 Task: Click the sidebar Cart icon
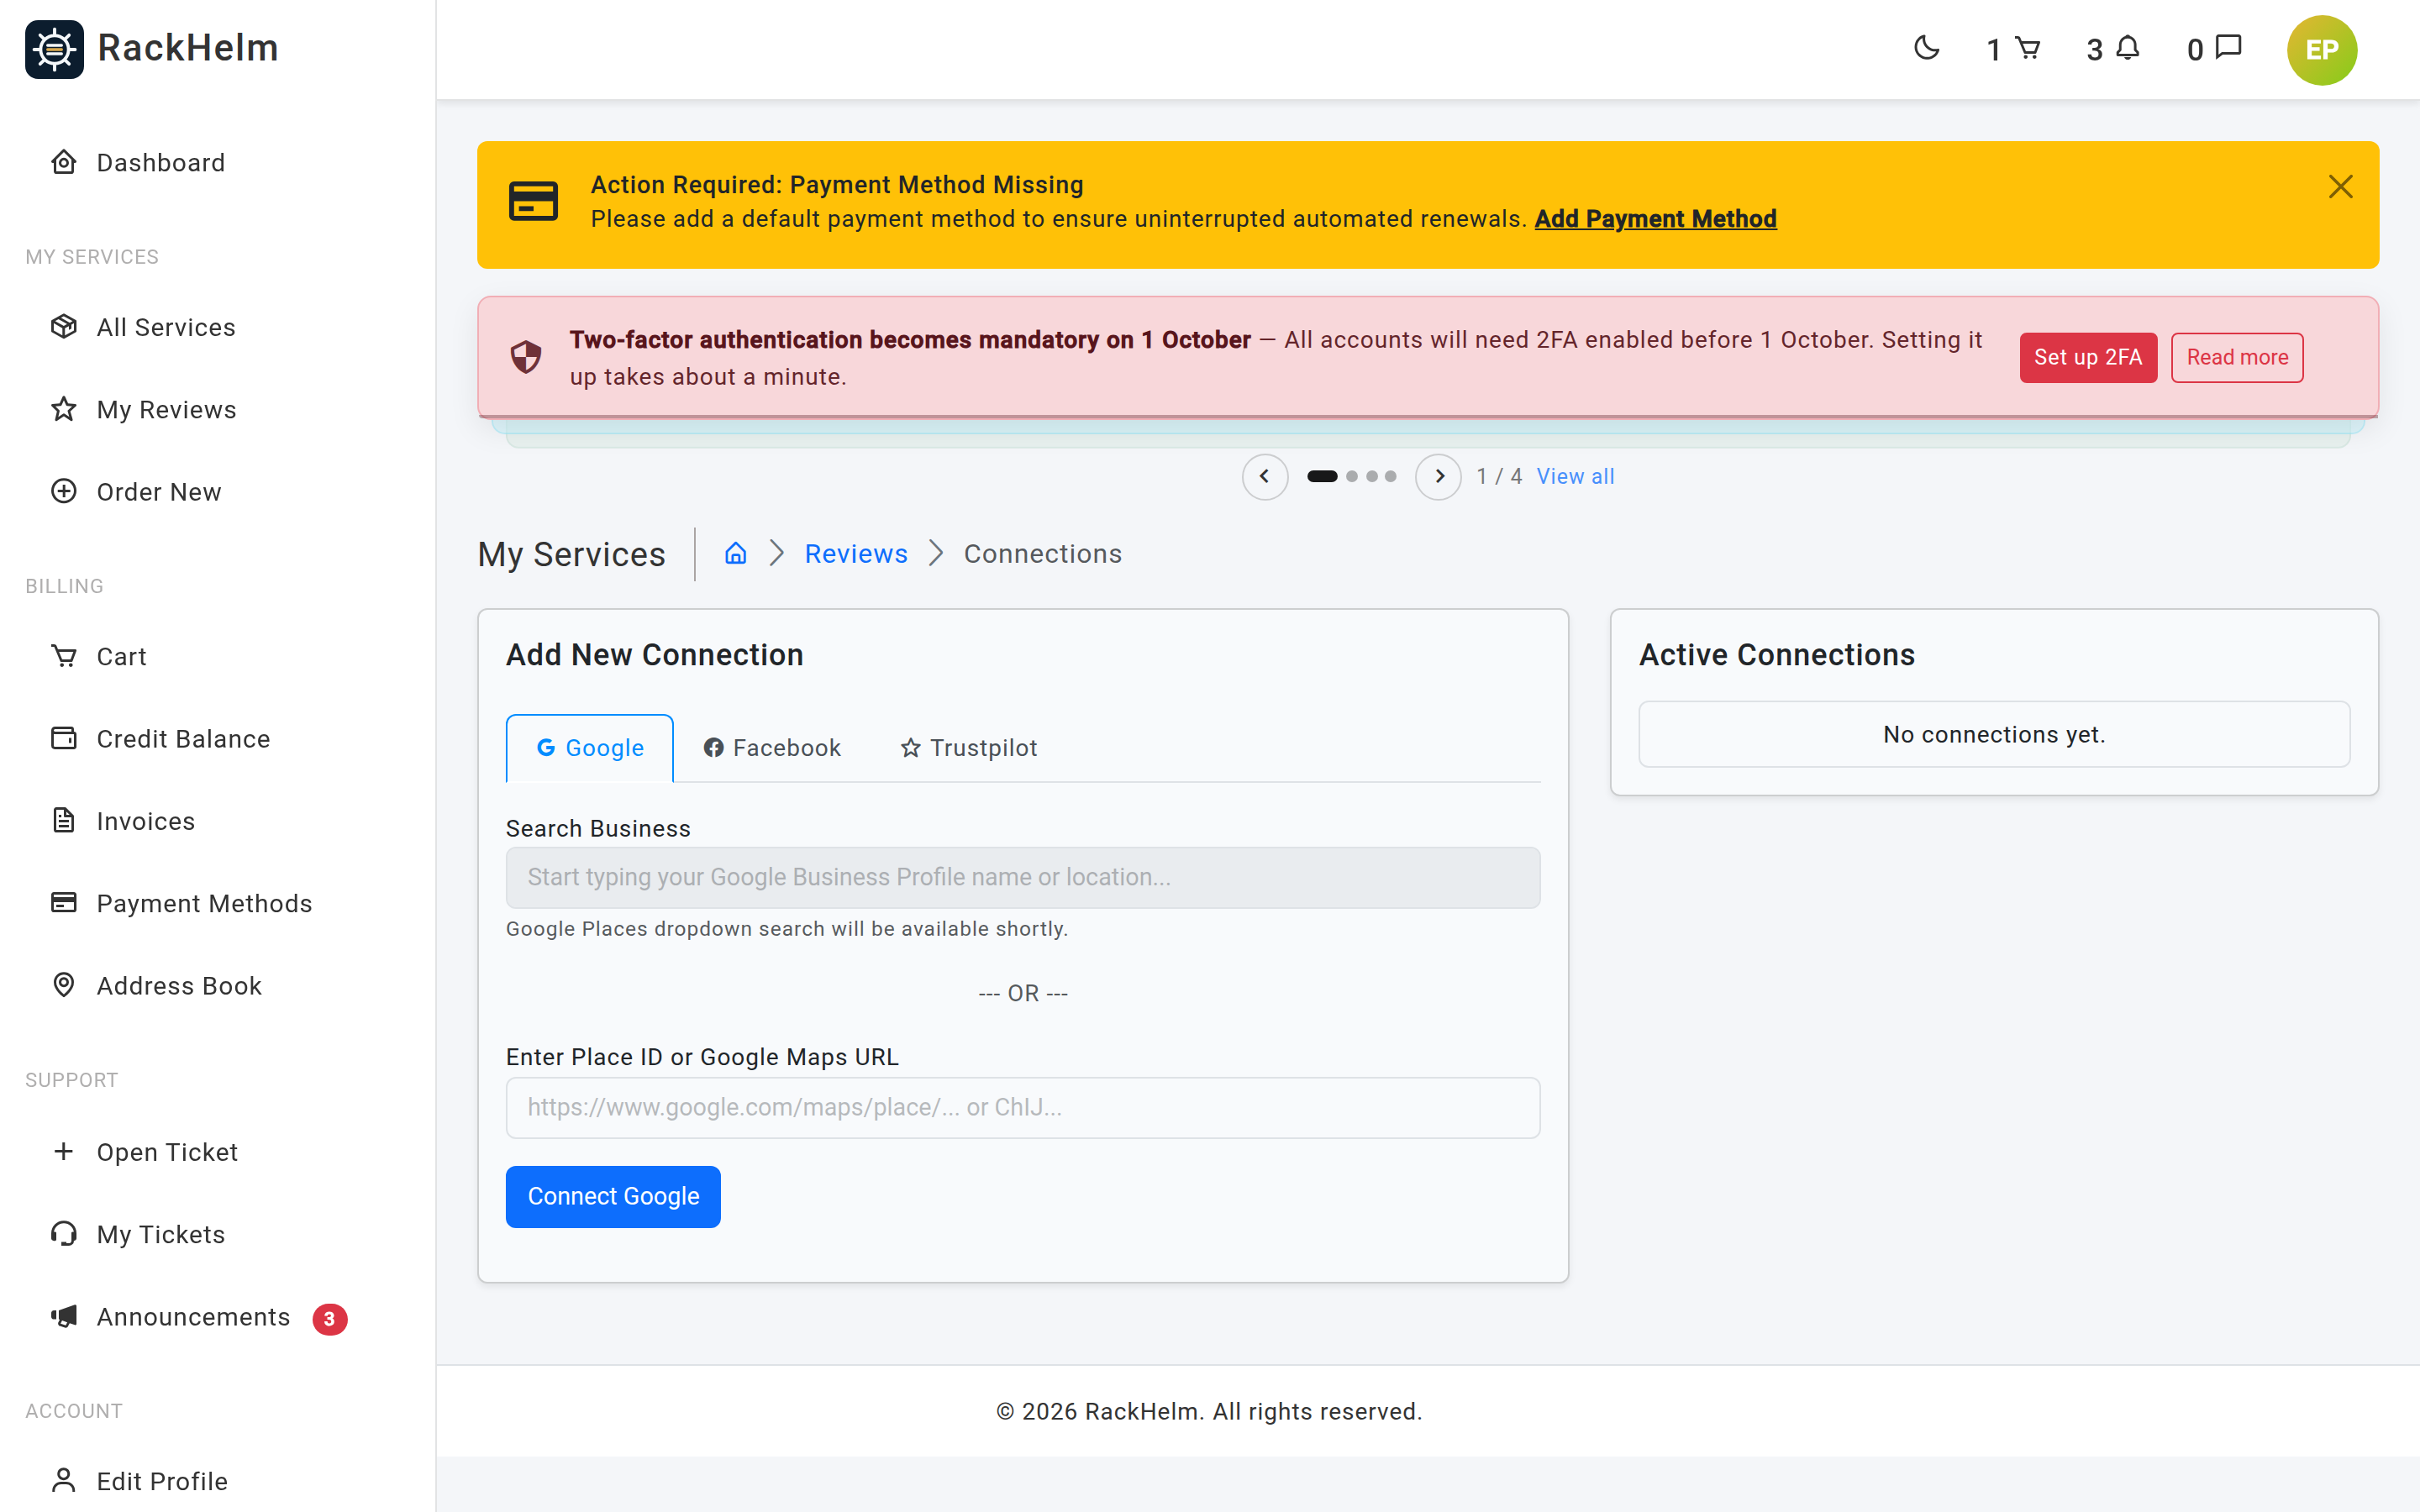[64, 656]
